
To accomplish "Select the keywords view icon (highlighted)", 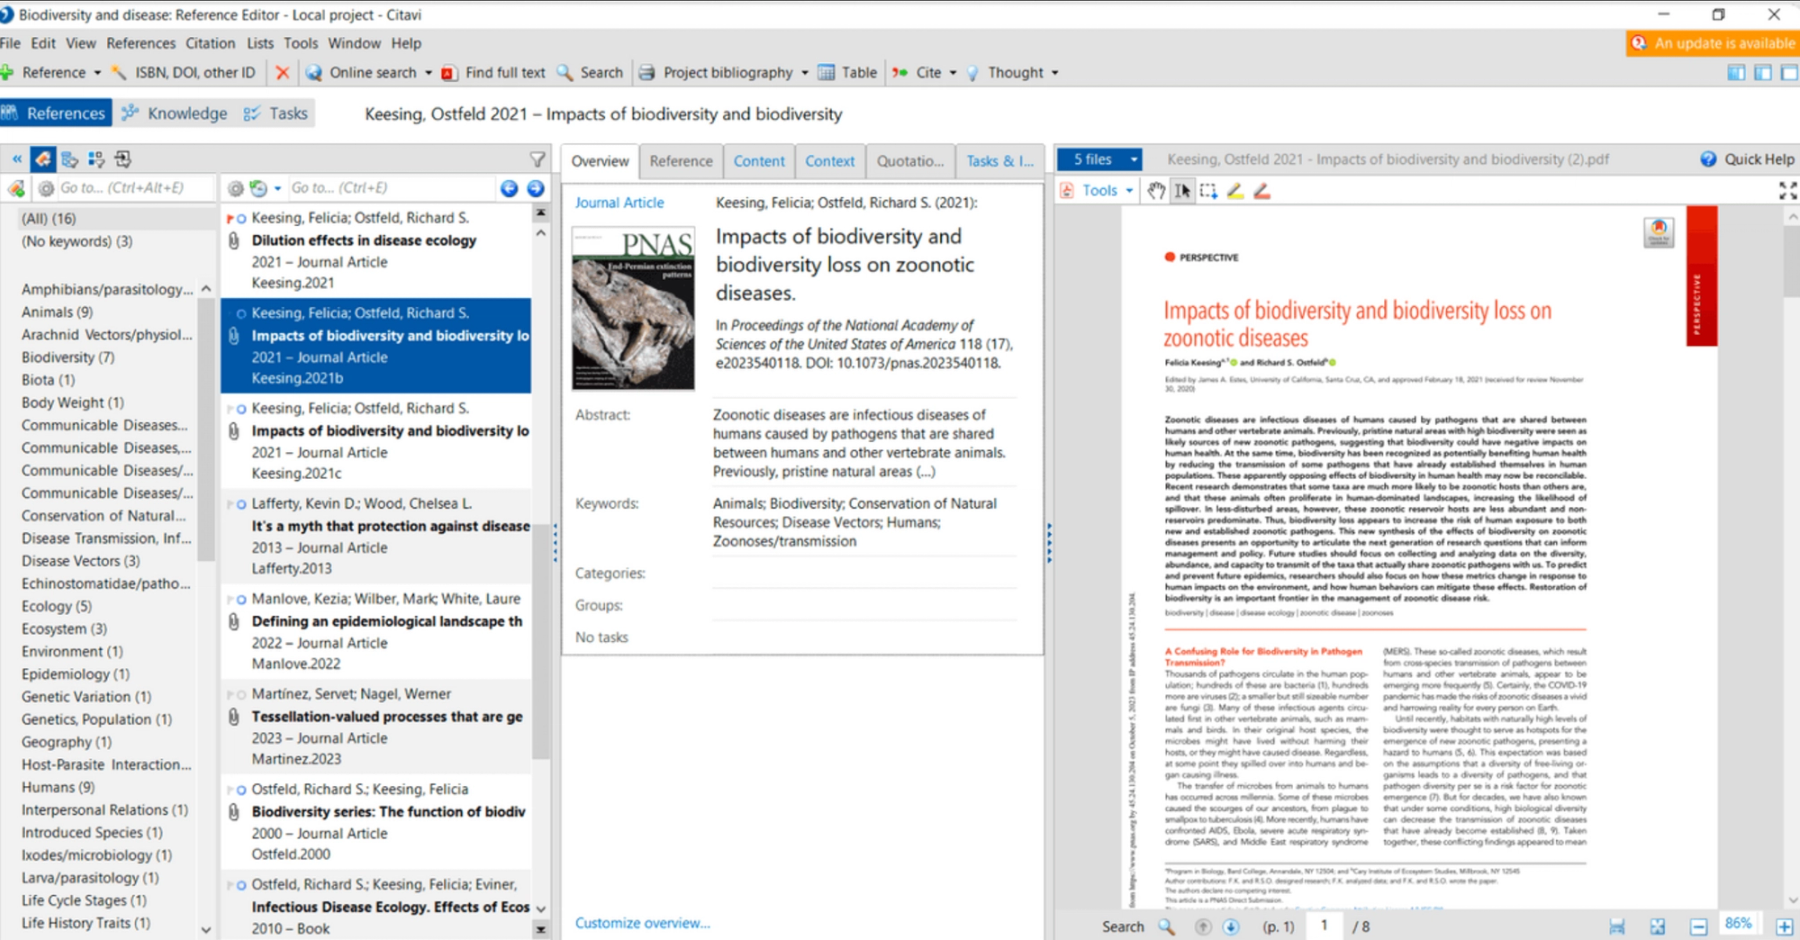I will click(43, 159).
